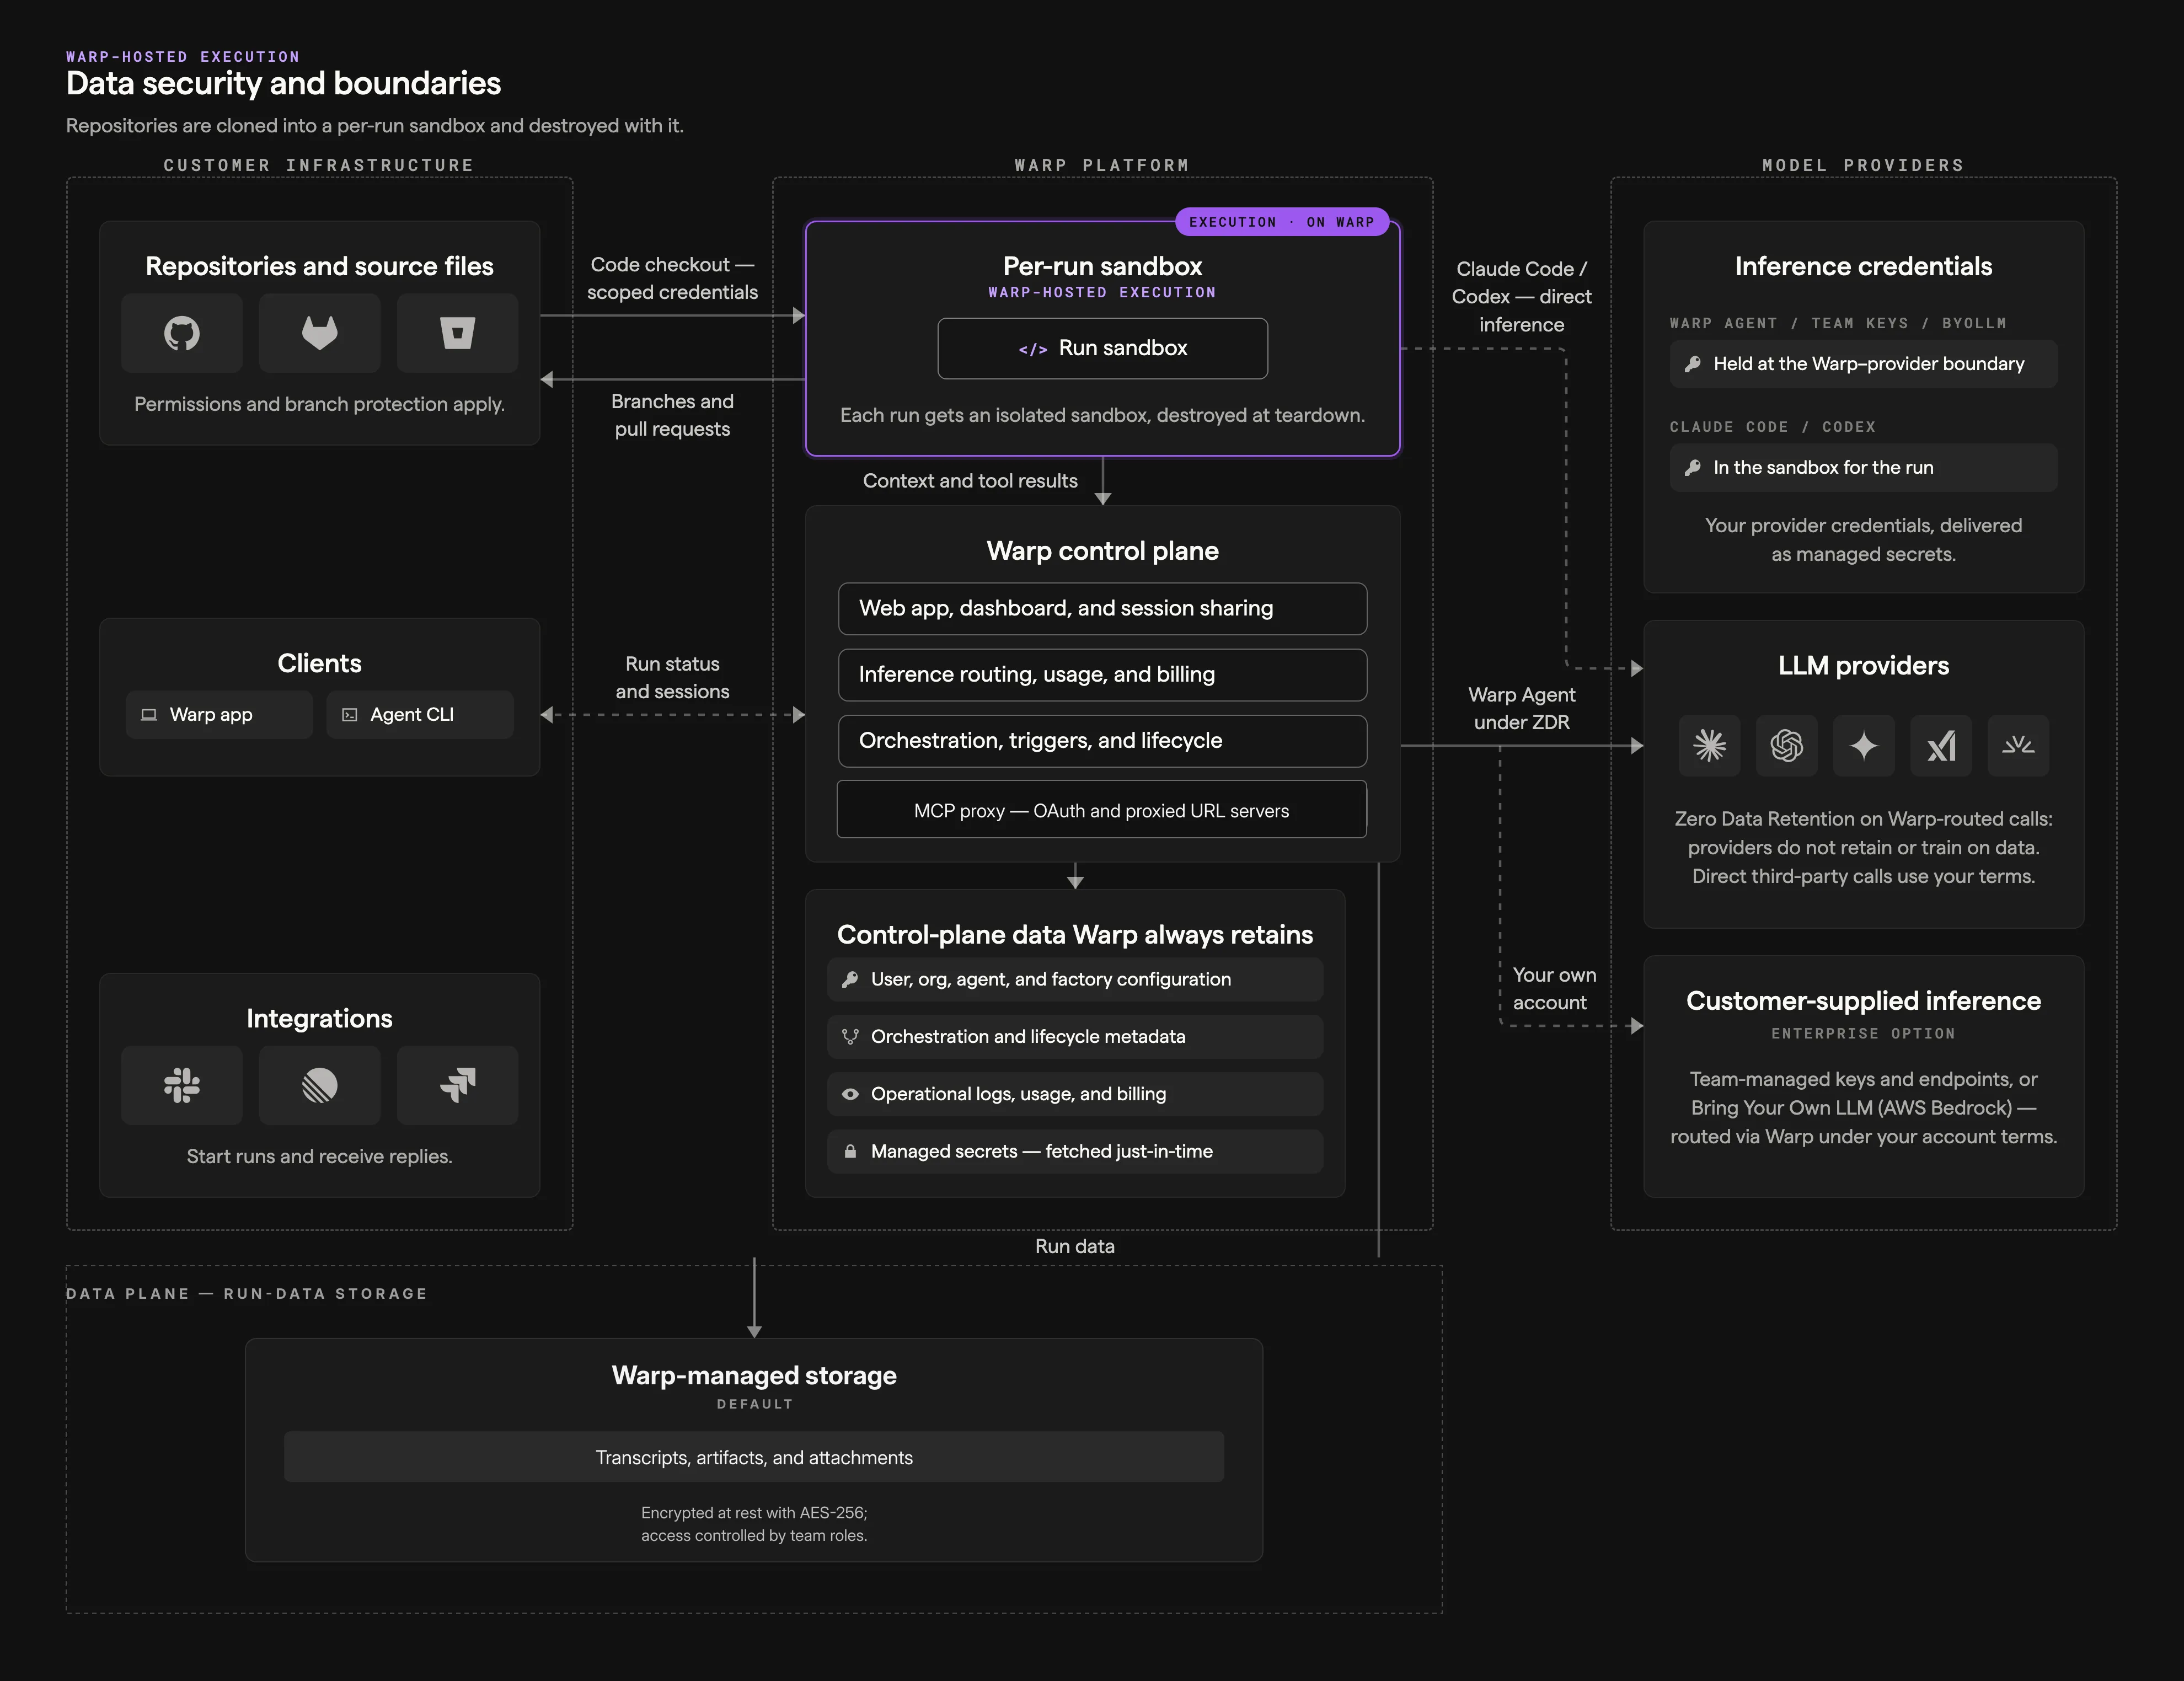Click the key icon beside User, org, agent configuration
Viewport: 2184px width, 1681px height.
point(850,980)
